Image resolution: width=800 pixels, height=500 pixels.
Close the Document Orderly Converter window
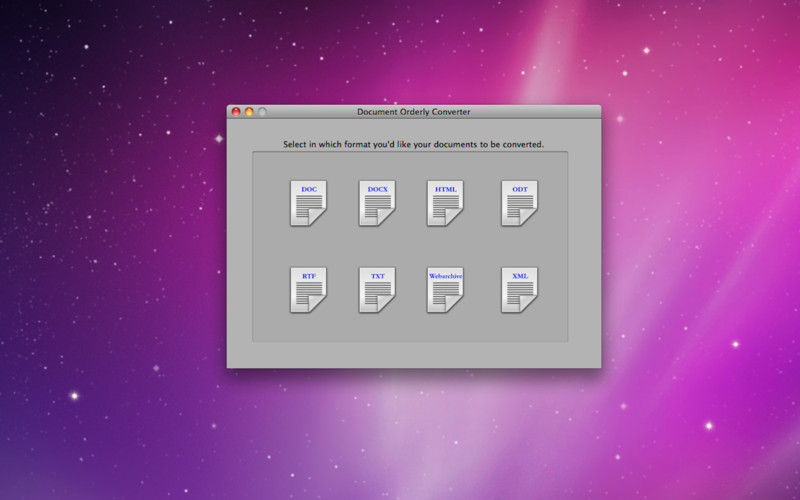coord(236,112)
